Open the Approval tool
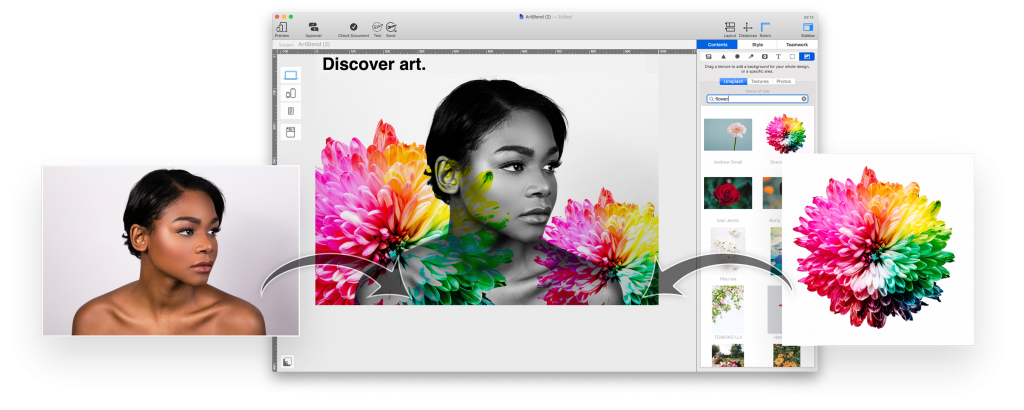Screen dimensions: 1024x410 point(313,27)
